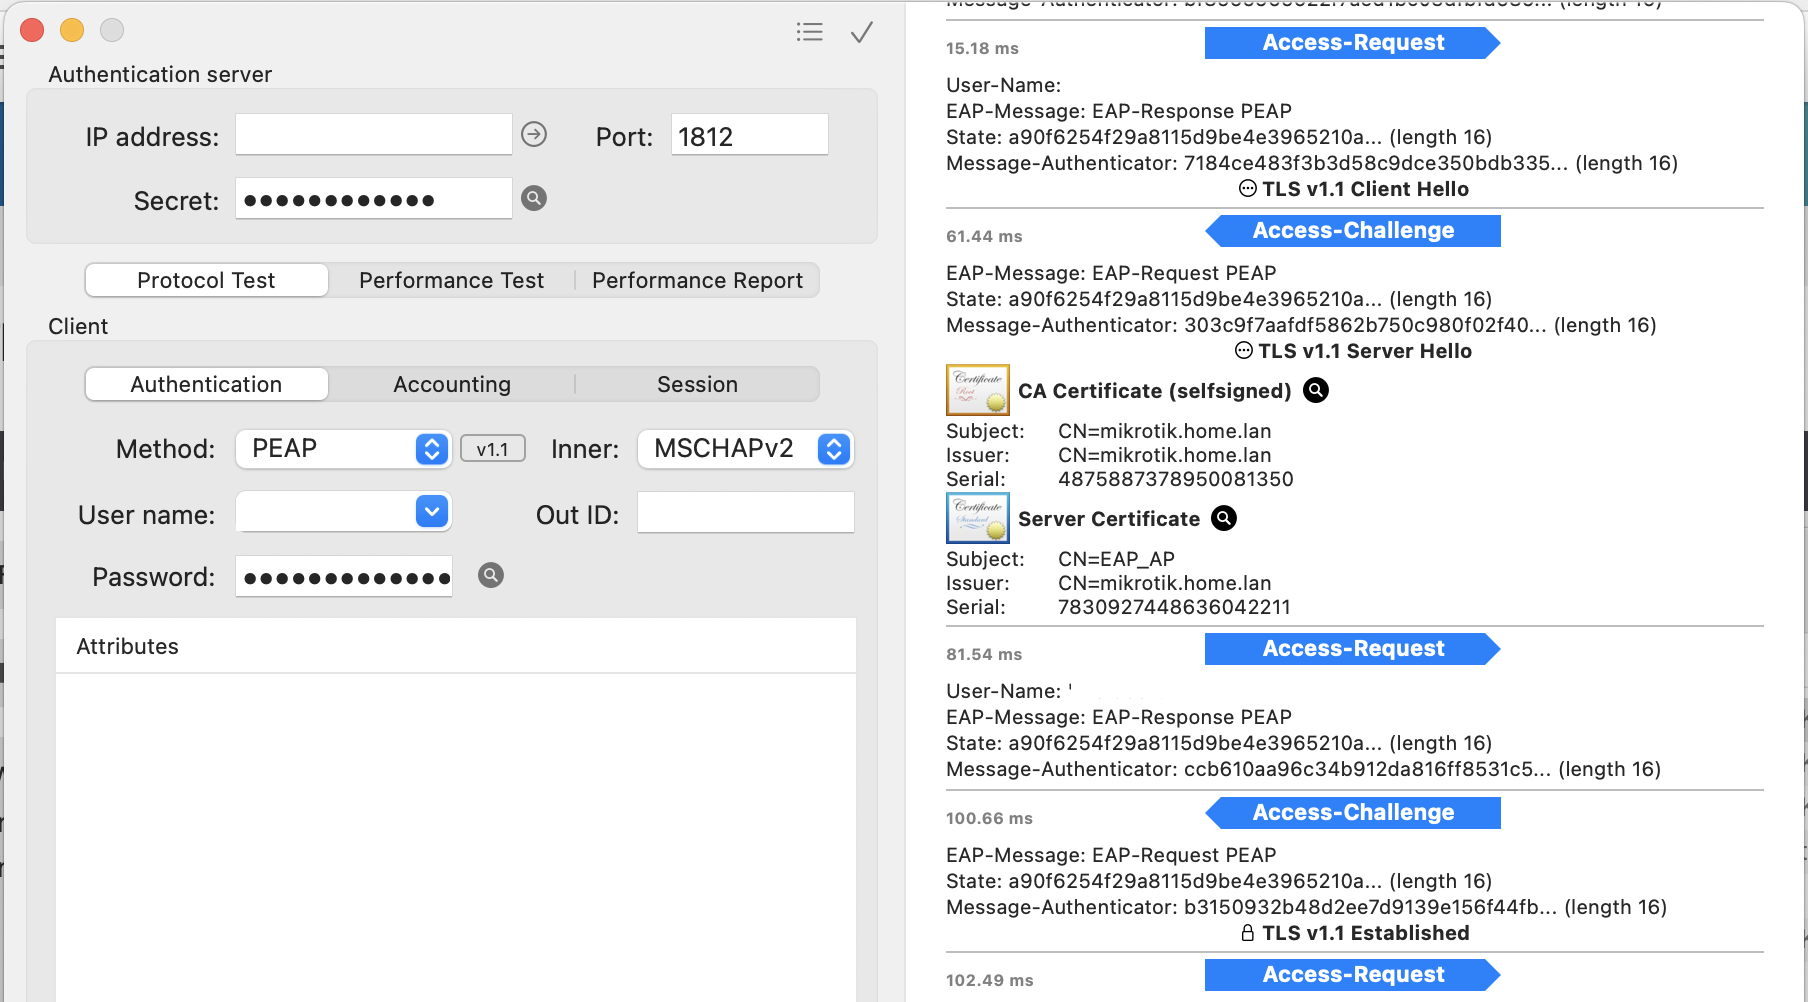Click the serial number 4875887378950081350
1808x1002 pixels.
click(1175, 479)
